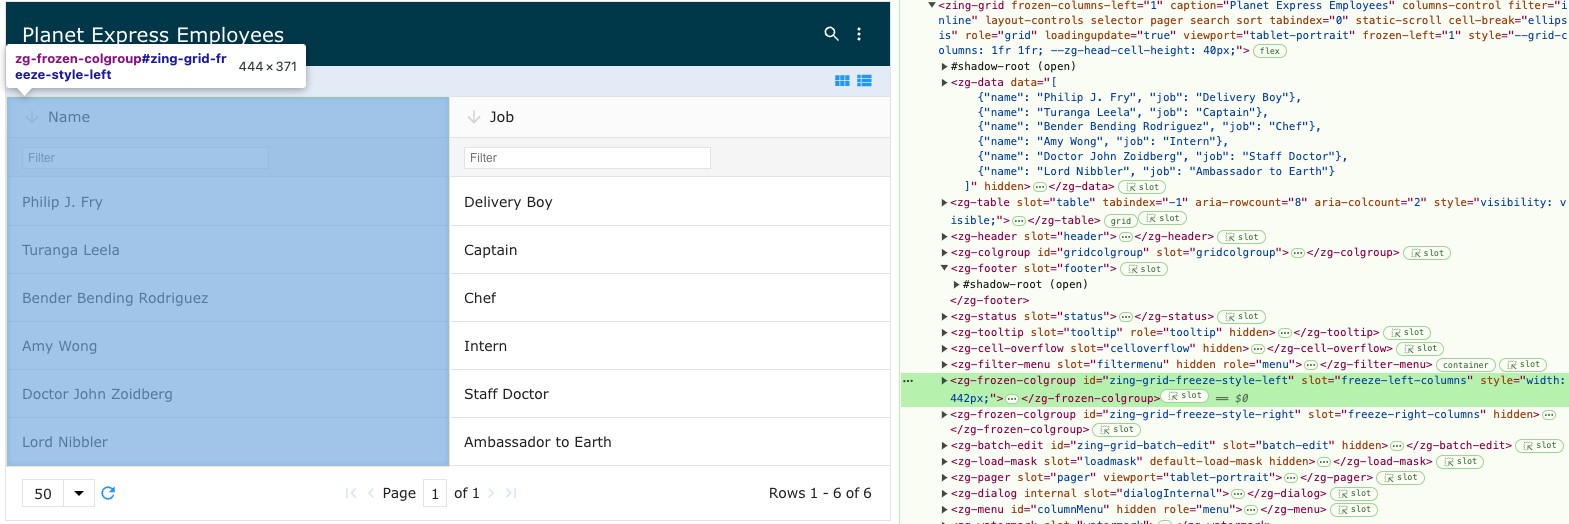Go to the first page in the pager
This screenshot has height=524, width=1569.
click(x=351, y=493)
